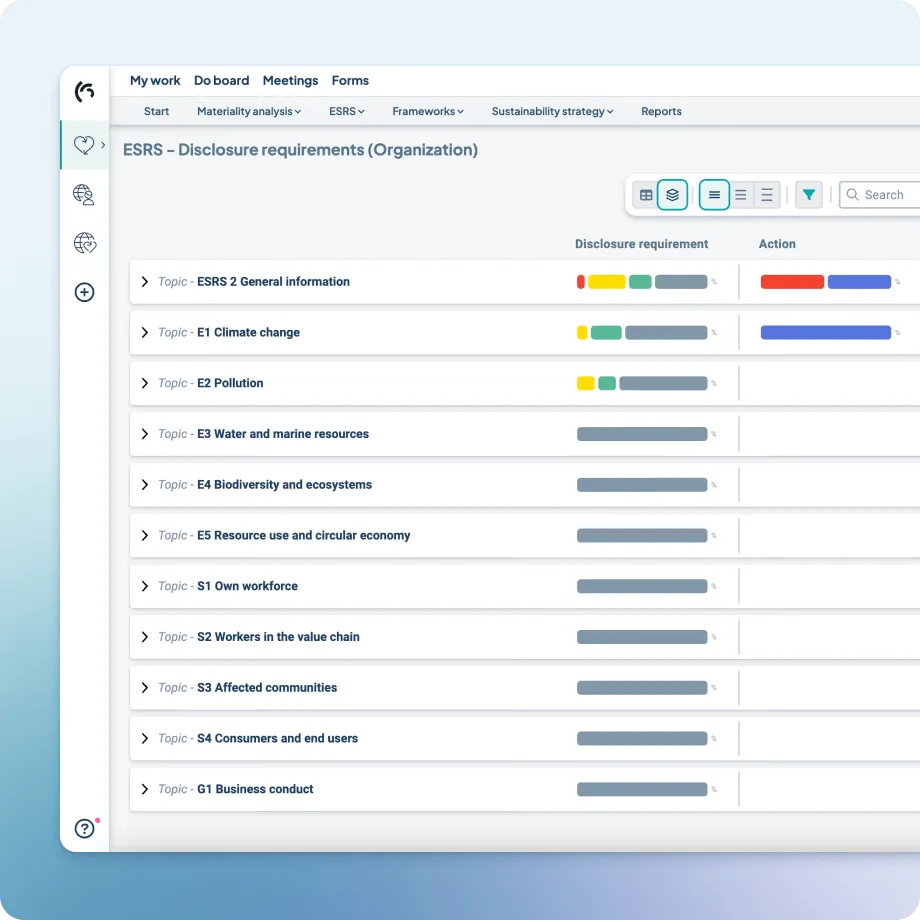Viewport: 920px width, 920px height.
Task: Click the plus circle icon in sidebar
Action: (x=84, y=292)
